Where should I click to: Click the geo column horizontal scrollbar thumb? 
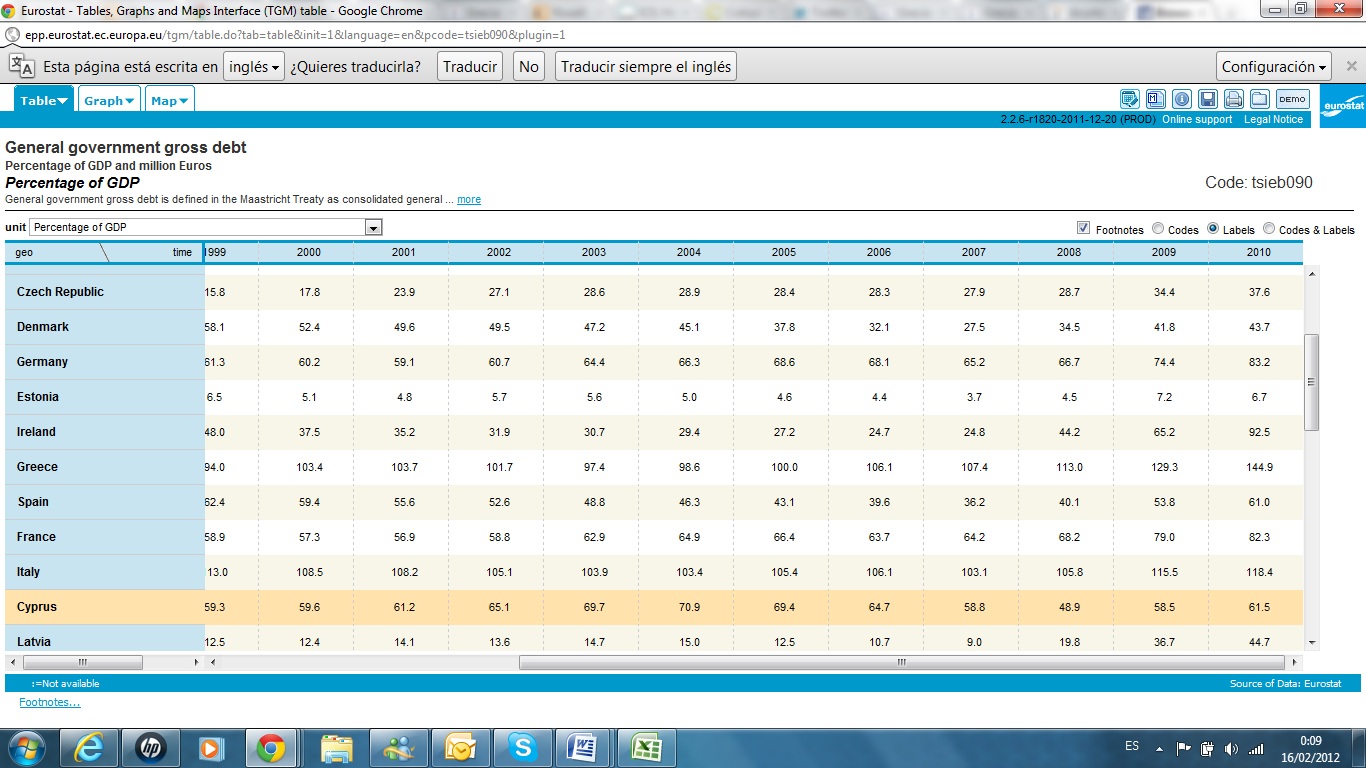pos(83,662)
